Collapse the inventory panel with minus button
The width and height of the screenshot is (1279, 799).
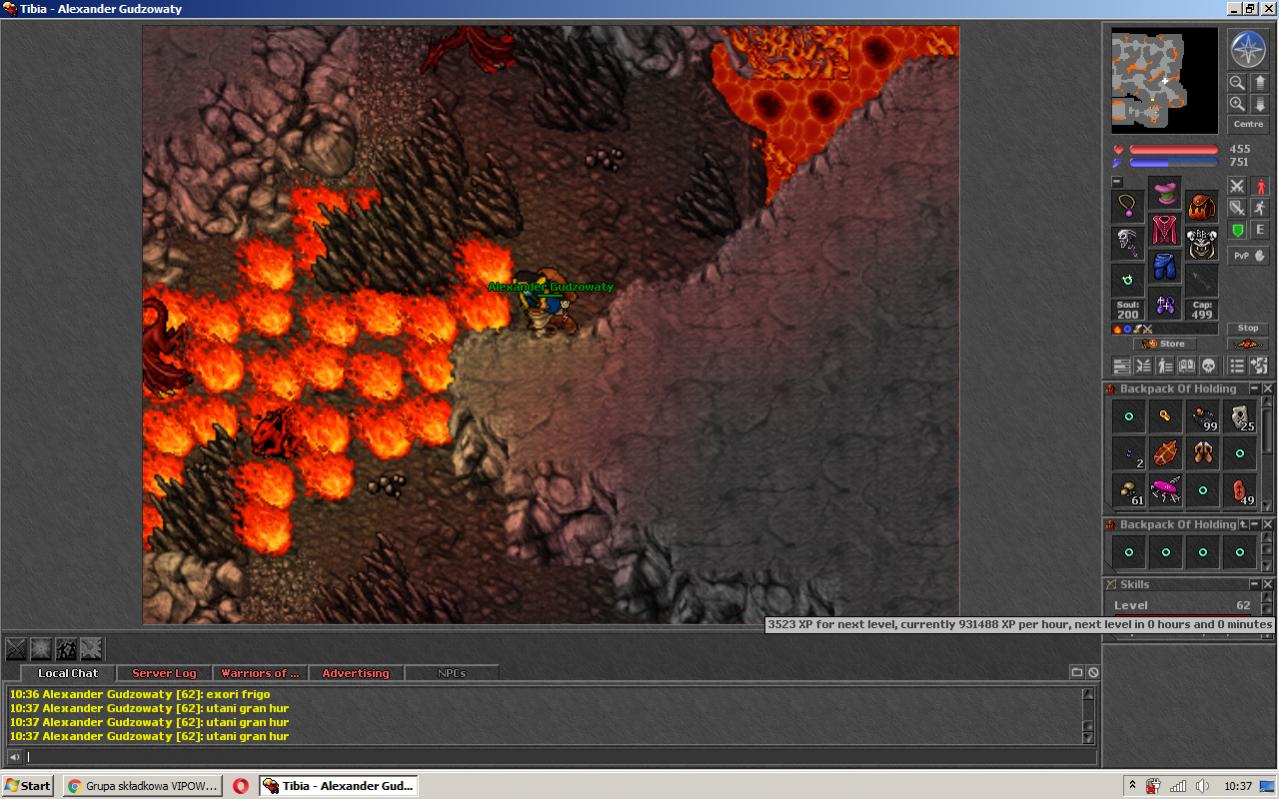click(1117, 182)
